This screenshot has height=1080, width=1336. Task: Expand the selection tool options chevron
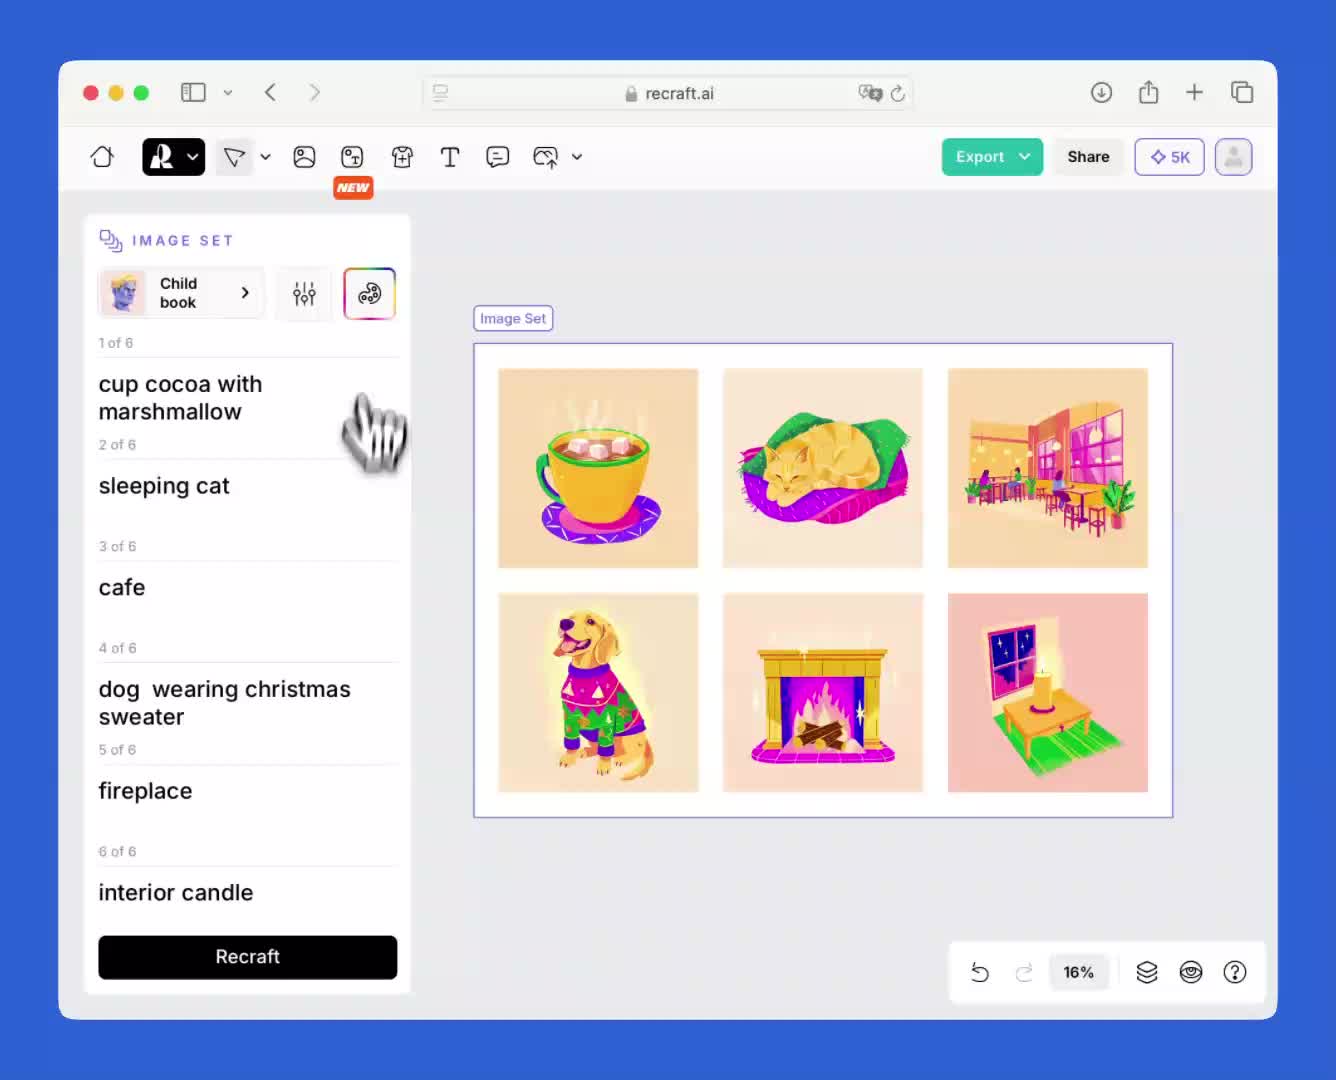tap(266, 157)
